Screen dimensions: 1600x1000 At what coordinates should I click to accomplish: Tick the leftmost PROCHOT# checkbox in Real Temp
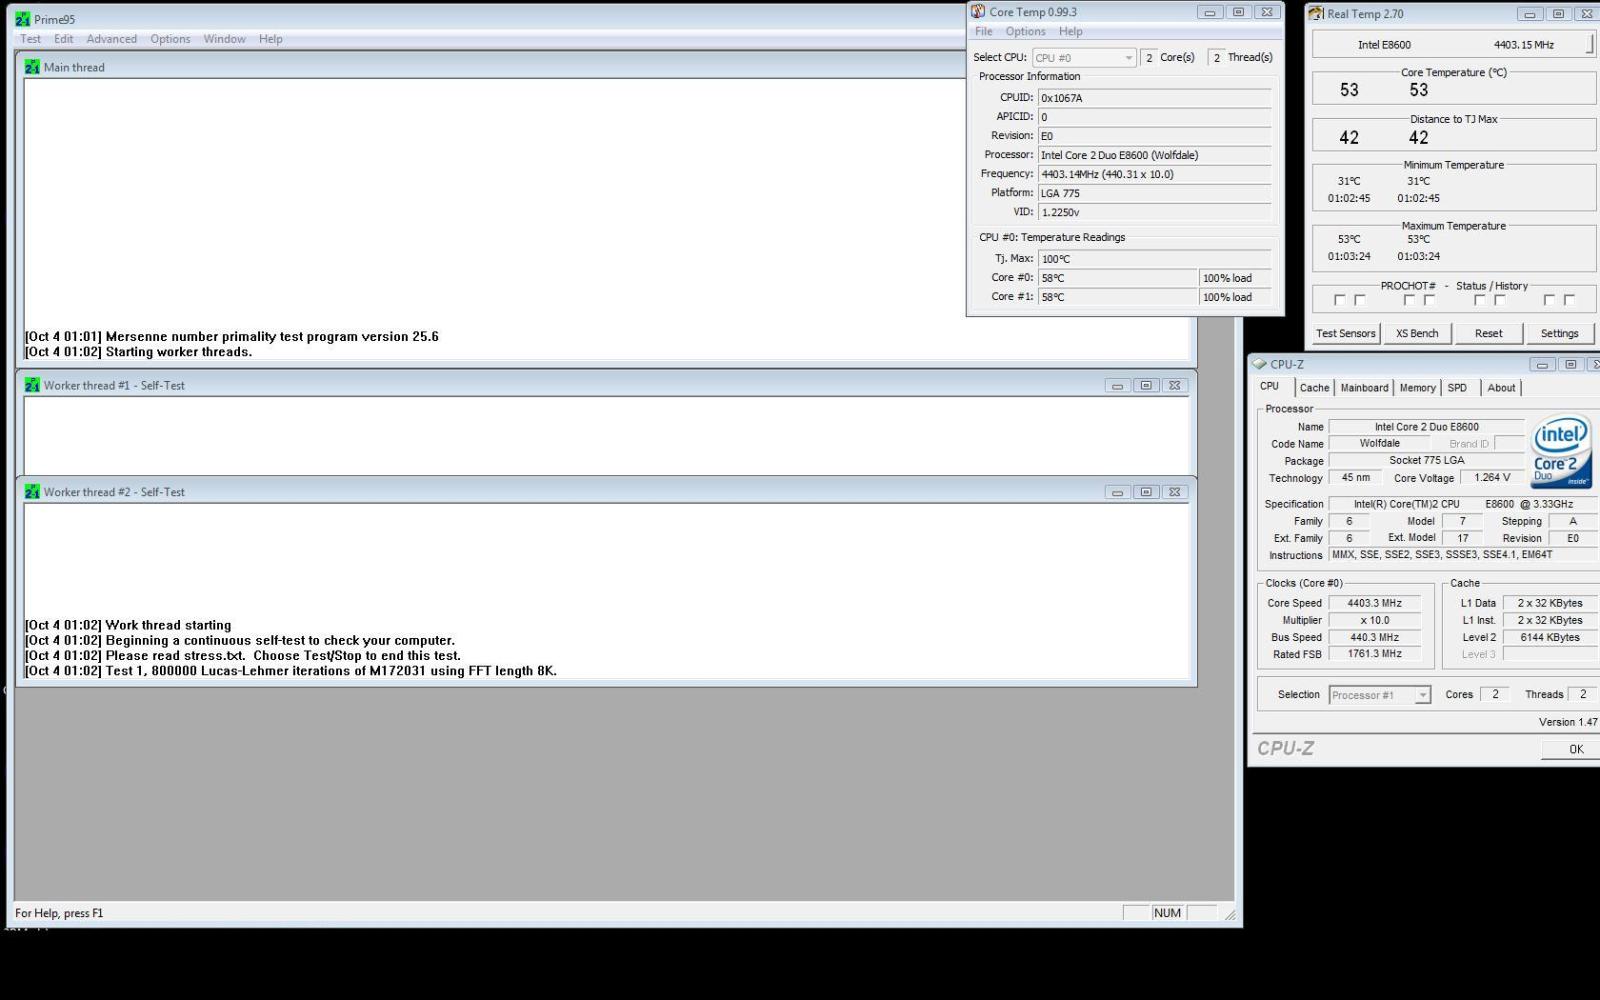tap(1340, 300)
